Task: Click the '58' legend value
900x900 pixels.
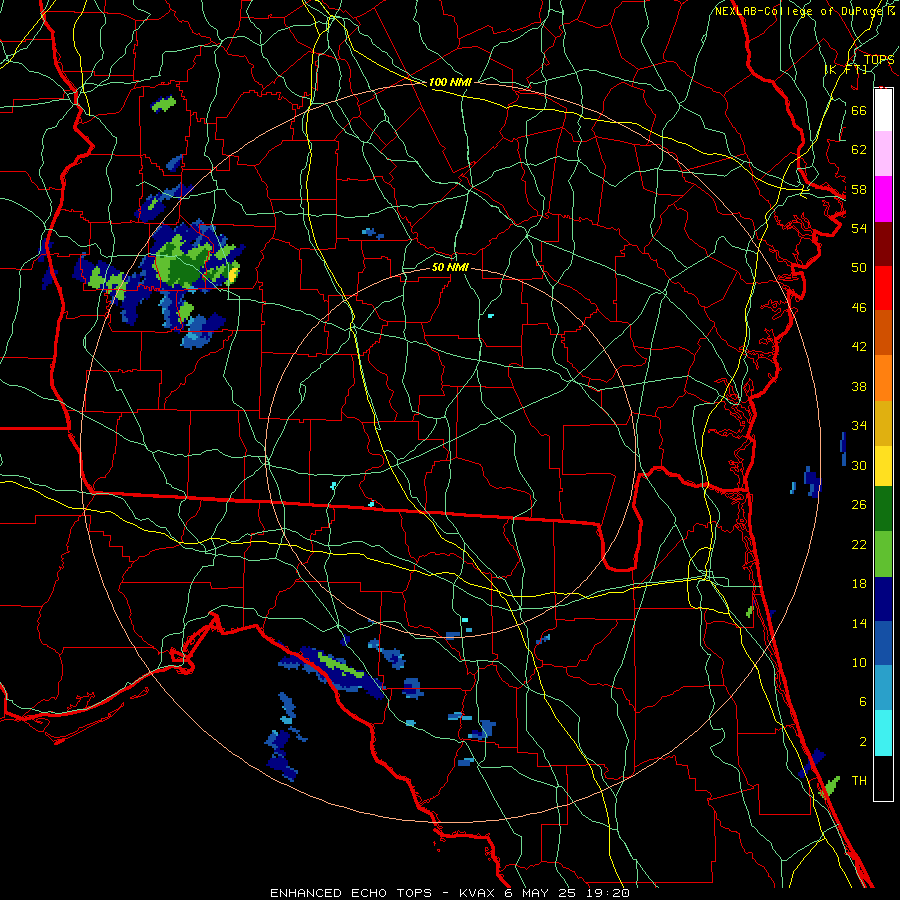Action: (859, 189)
